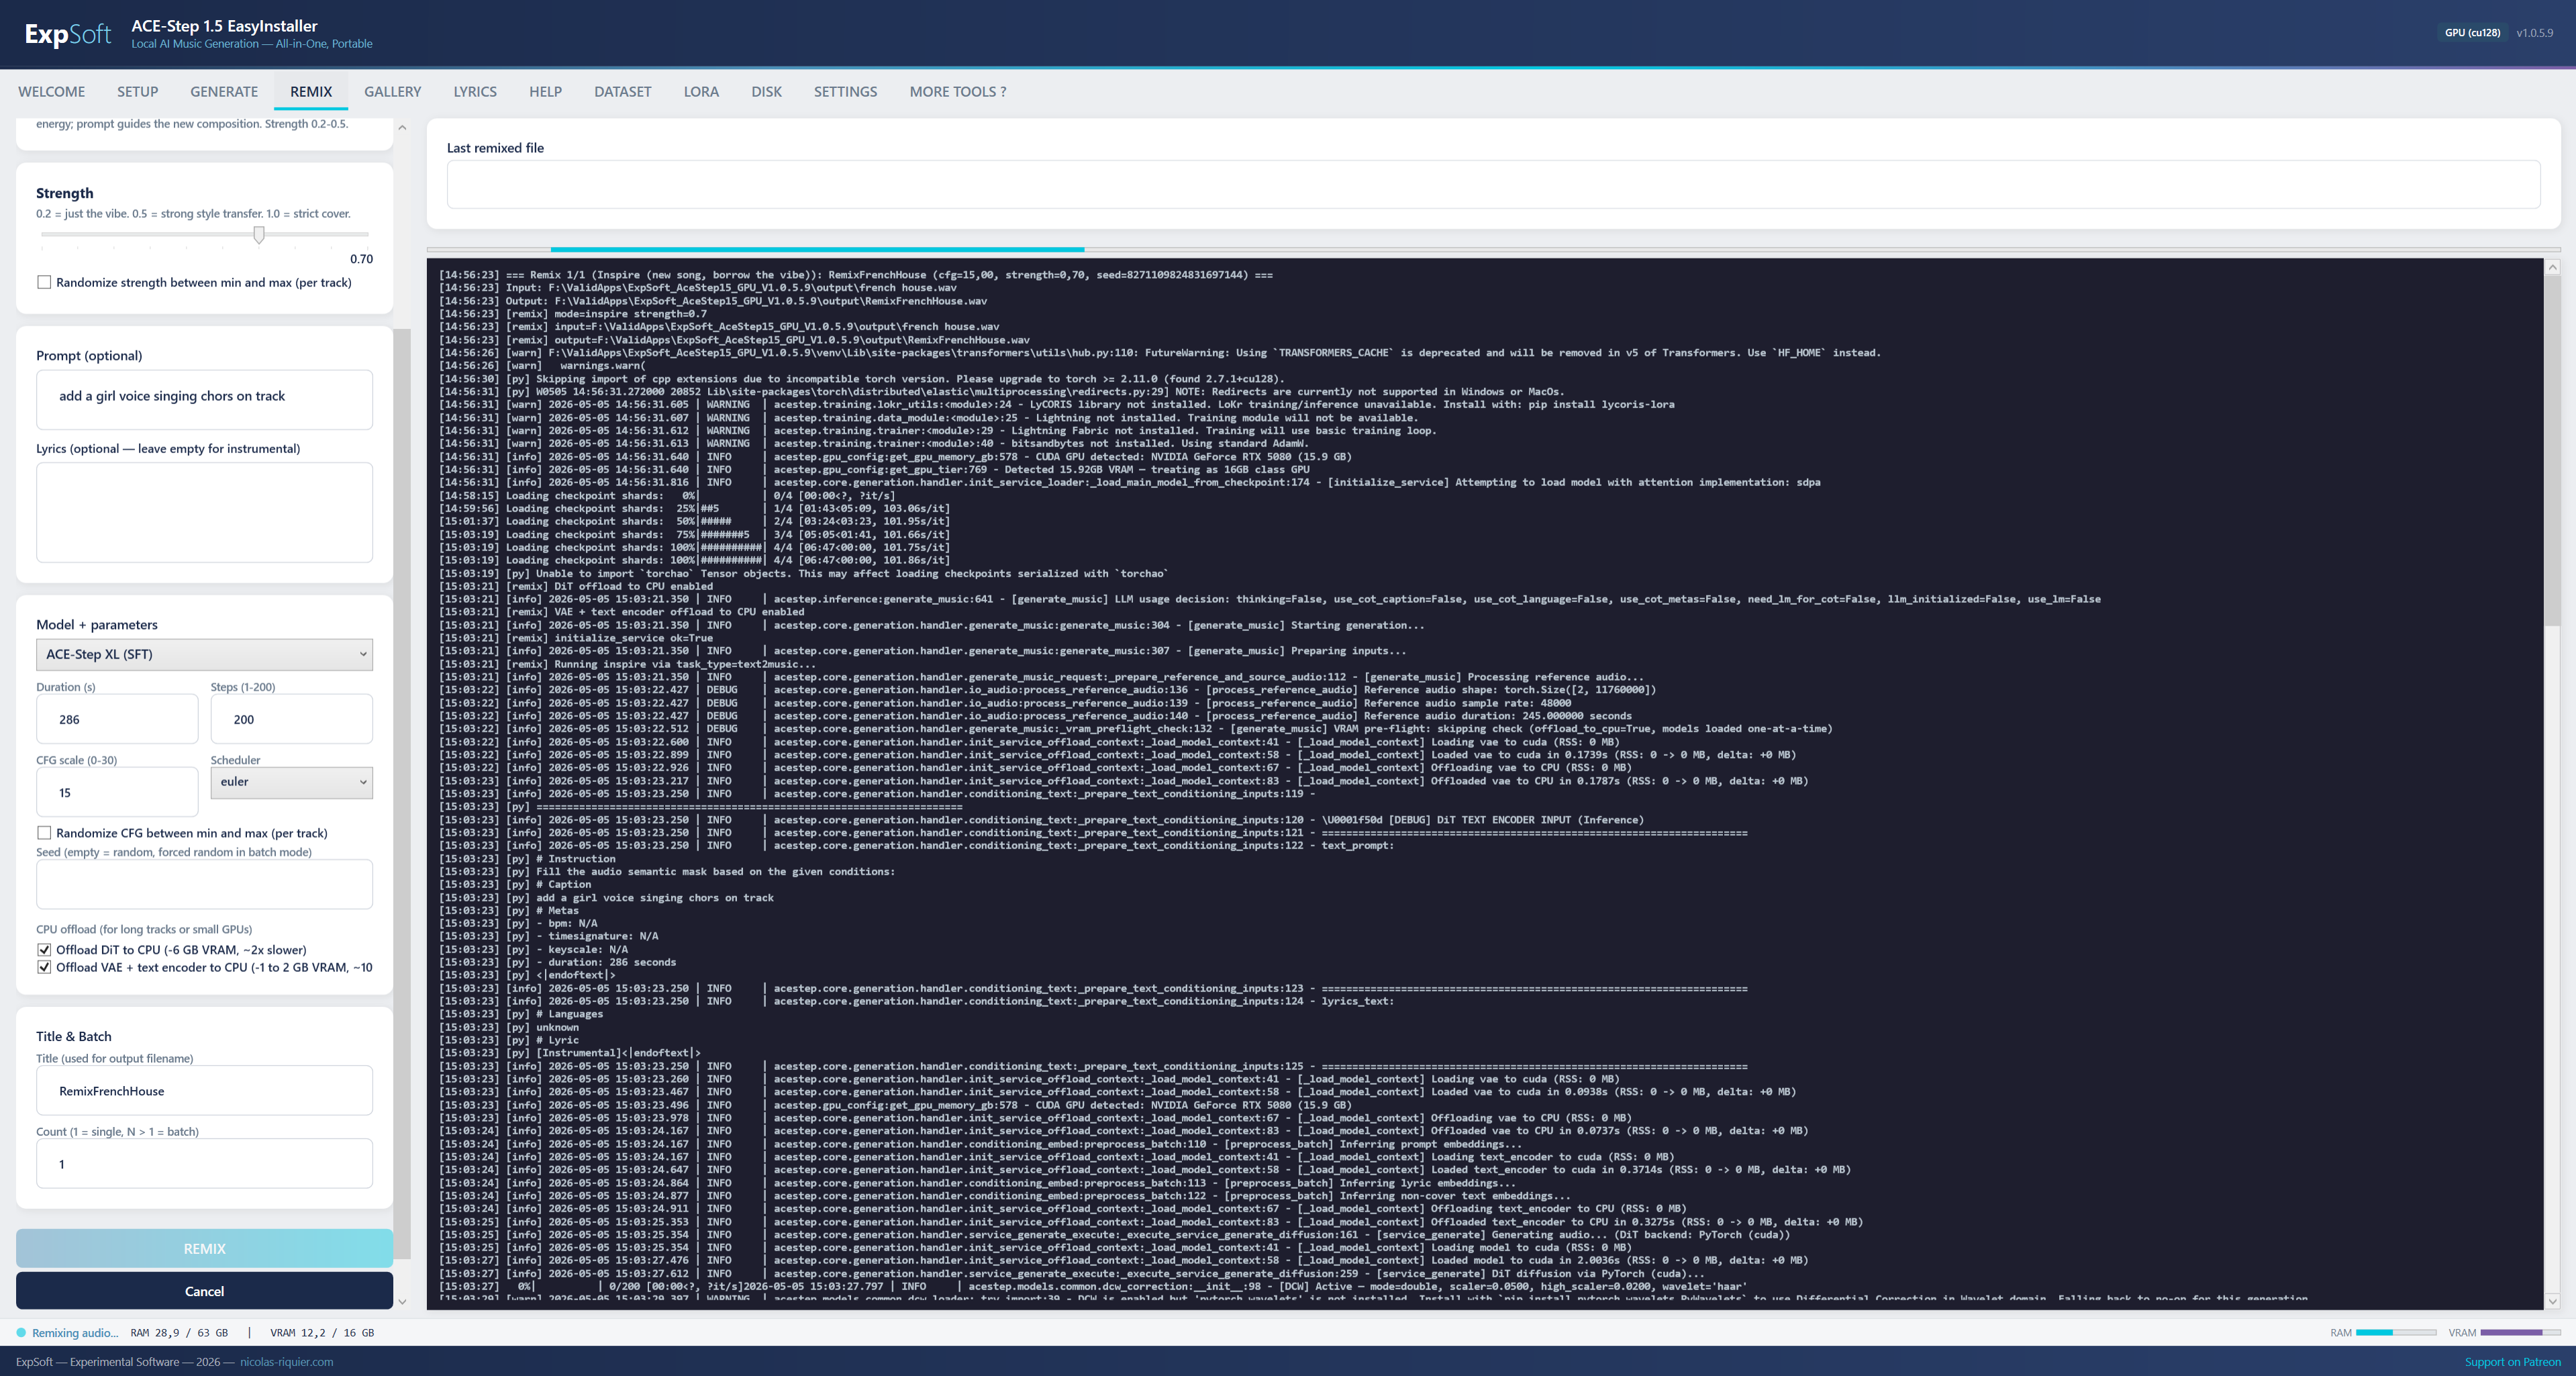Click the left panel scroll-down arrow
Screen dimensions: 2576x1376
tap(402, 1301)
